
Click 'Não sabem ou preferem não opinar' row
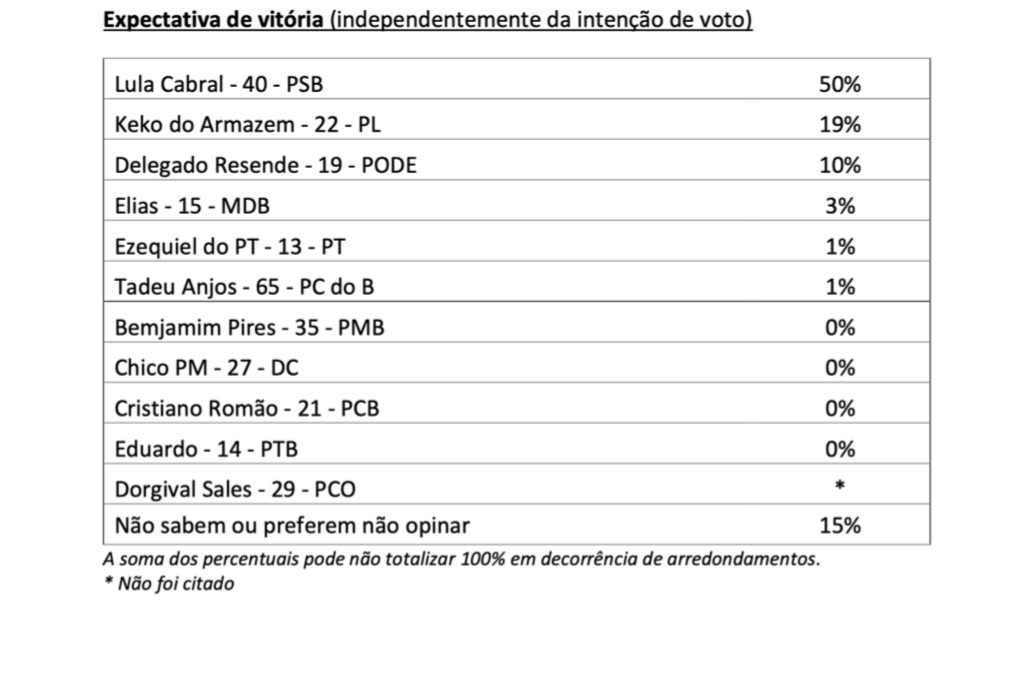coord(517,525)
